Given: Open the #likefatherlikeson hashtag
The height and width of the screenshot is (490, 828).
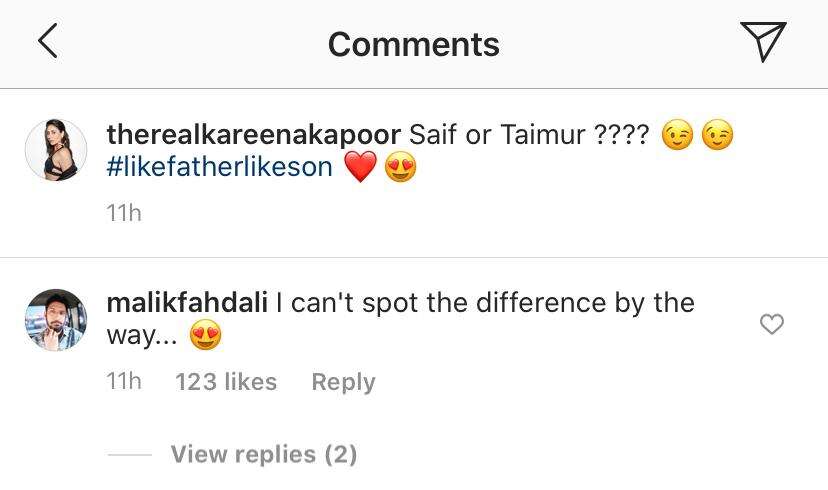Looking at the screenshot, I should (220, 167).
